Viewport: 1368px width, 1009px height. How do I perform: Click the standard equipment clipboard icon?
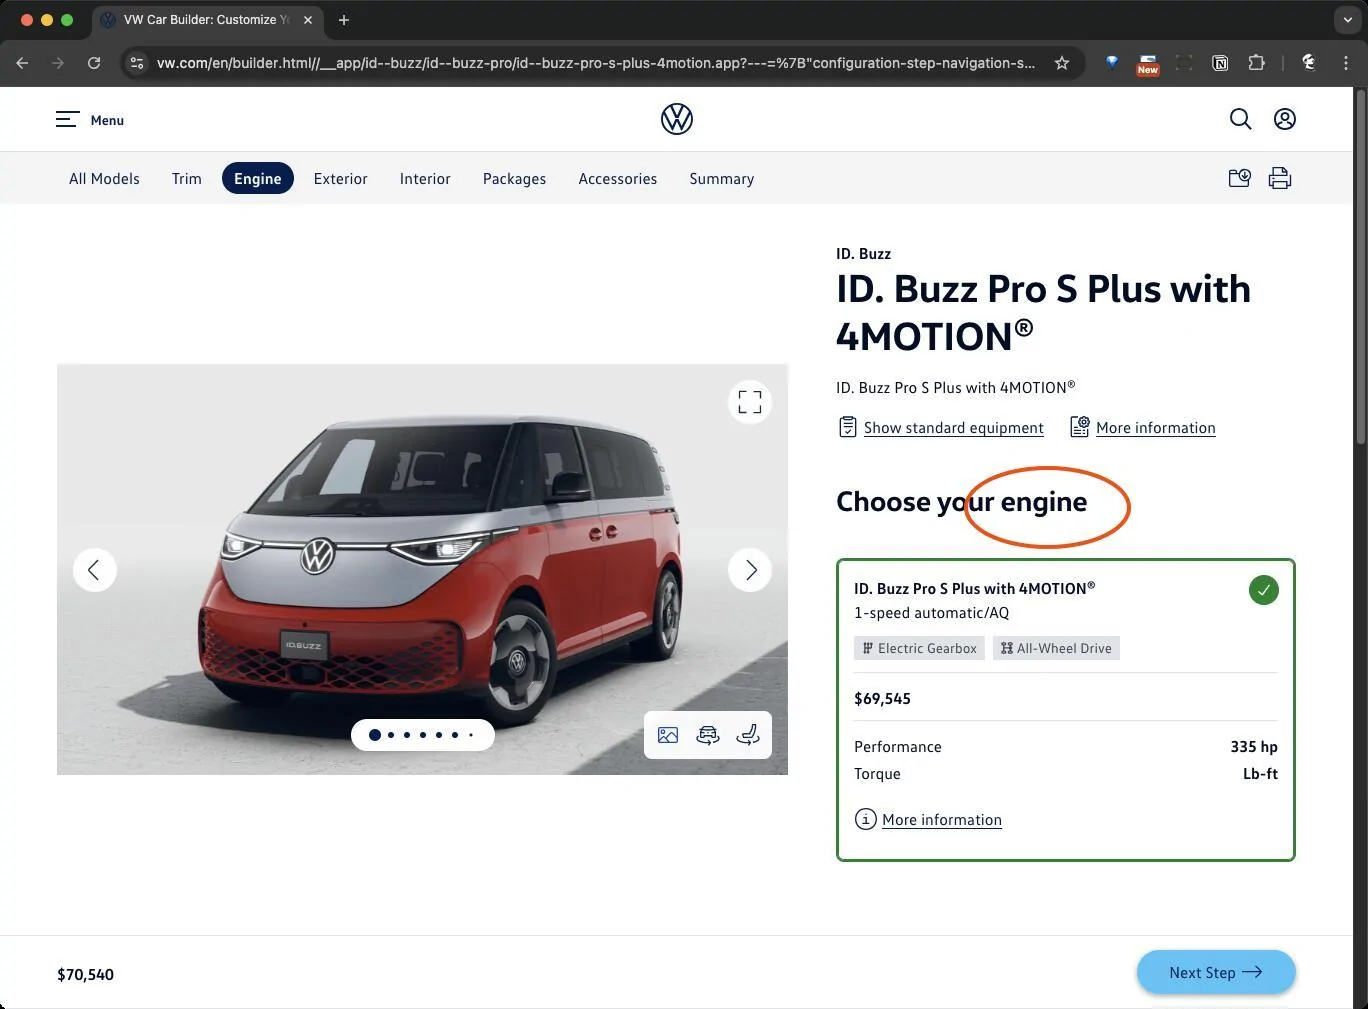click(847, 427)
